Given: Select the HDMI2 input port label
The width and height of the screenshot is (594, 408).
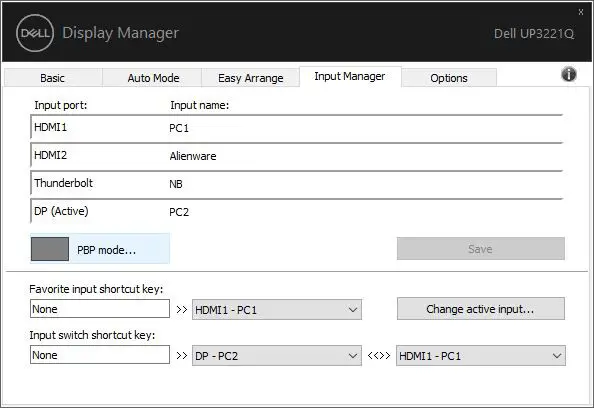Looking at the screenshot, I should coord(50,155).
